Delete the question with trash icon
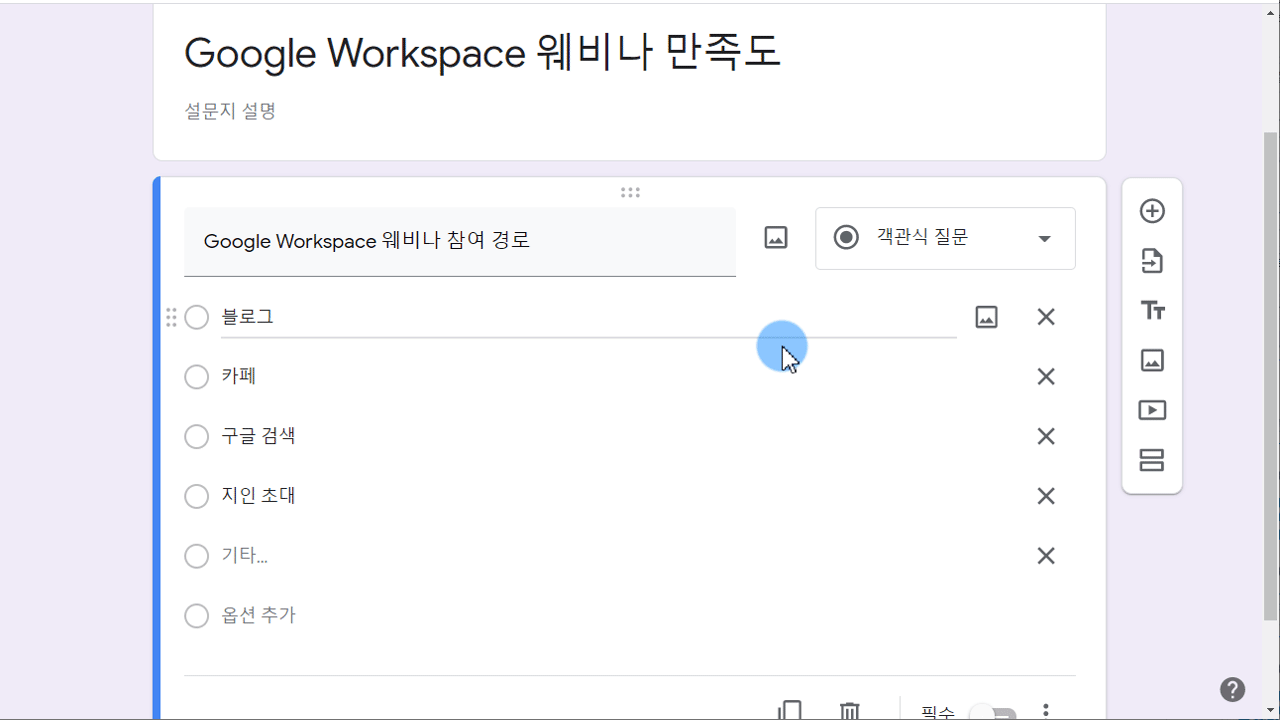 tap(849, 710)
